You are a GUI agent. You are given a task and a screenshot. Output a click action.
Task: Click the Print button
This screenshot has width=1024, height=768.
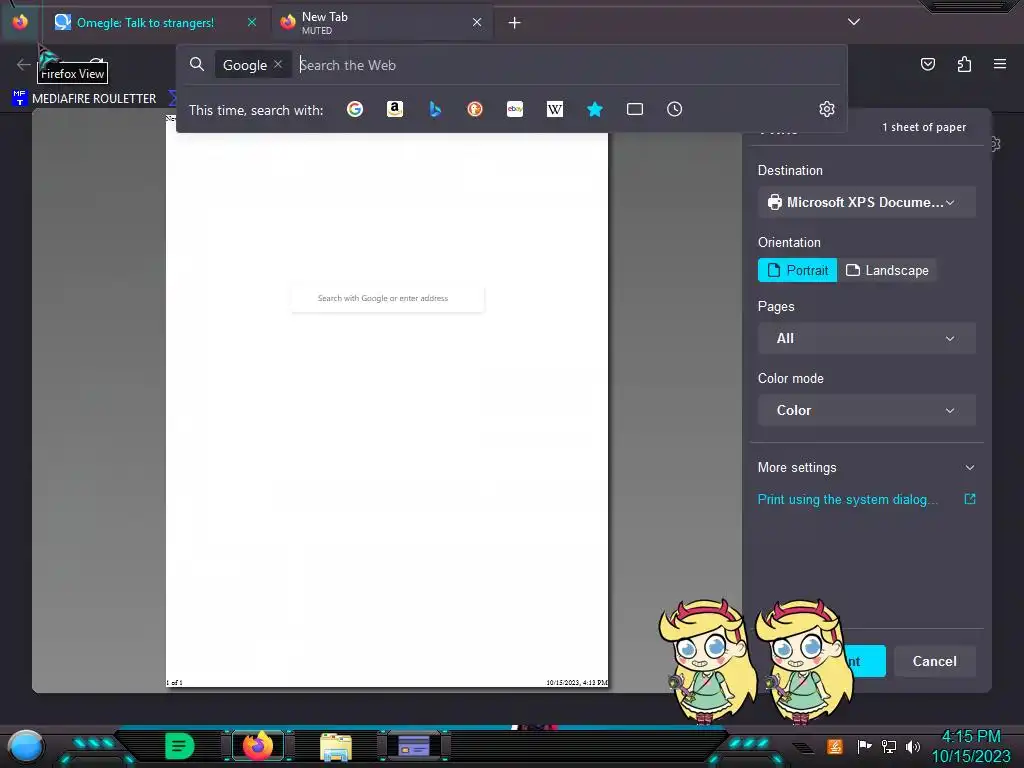click(x=865, y=661)
